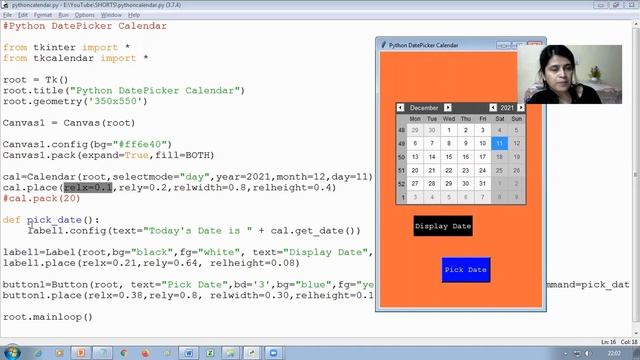This screenshot has width=640, height=360.
Task: Click 'Canvas1 = Canvas(root)' code line
Action: click(x=69, y=123)
